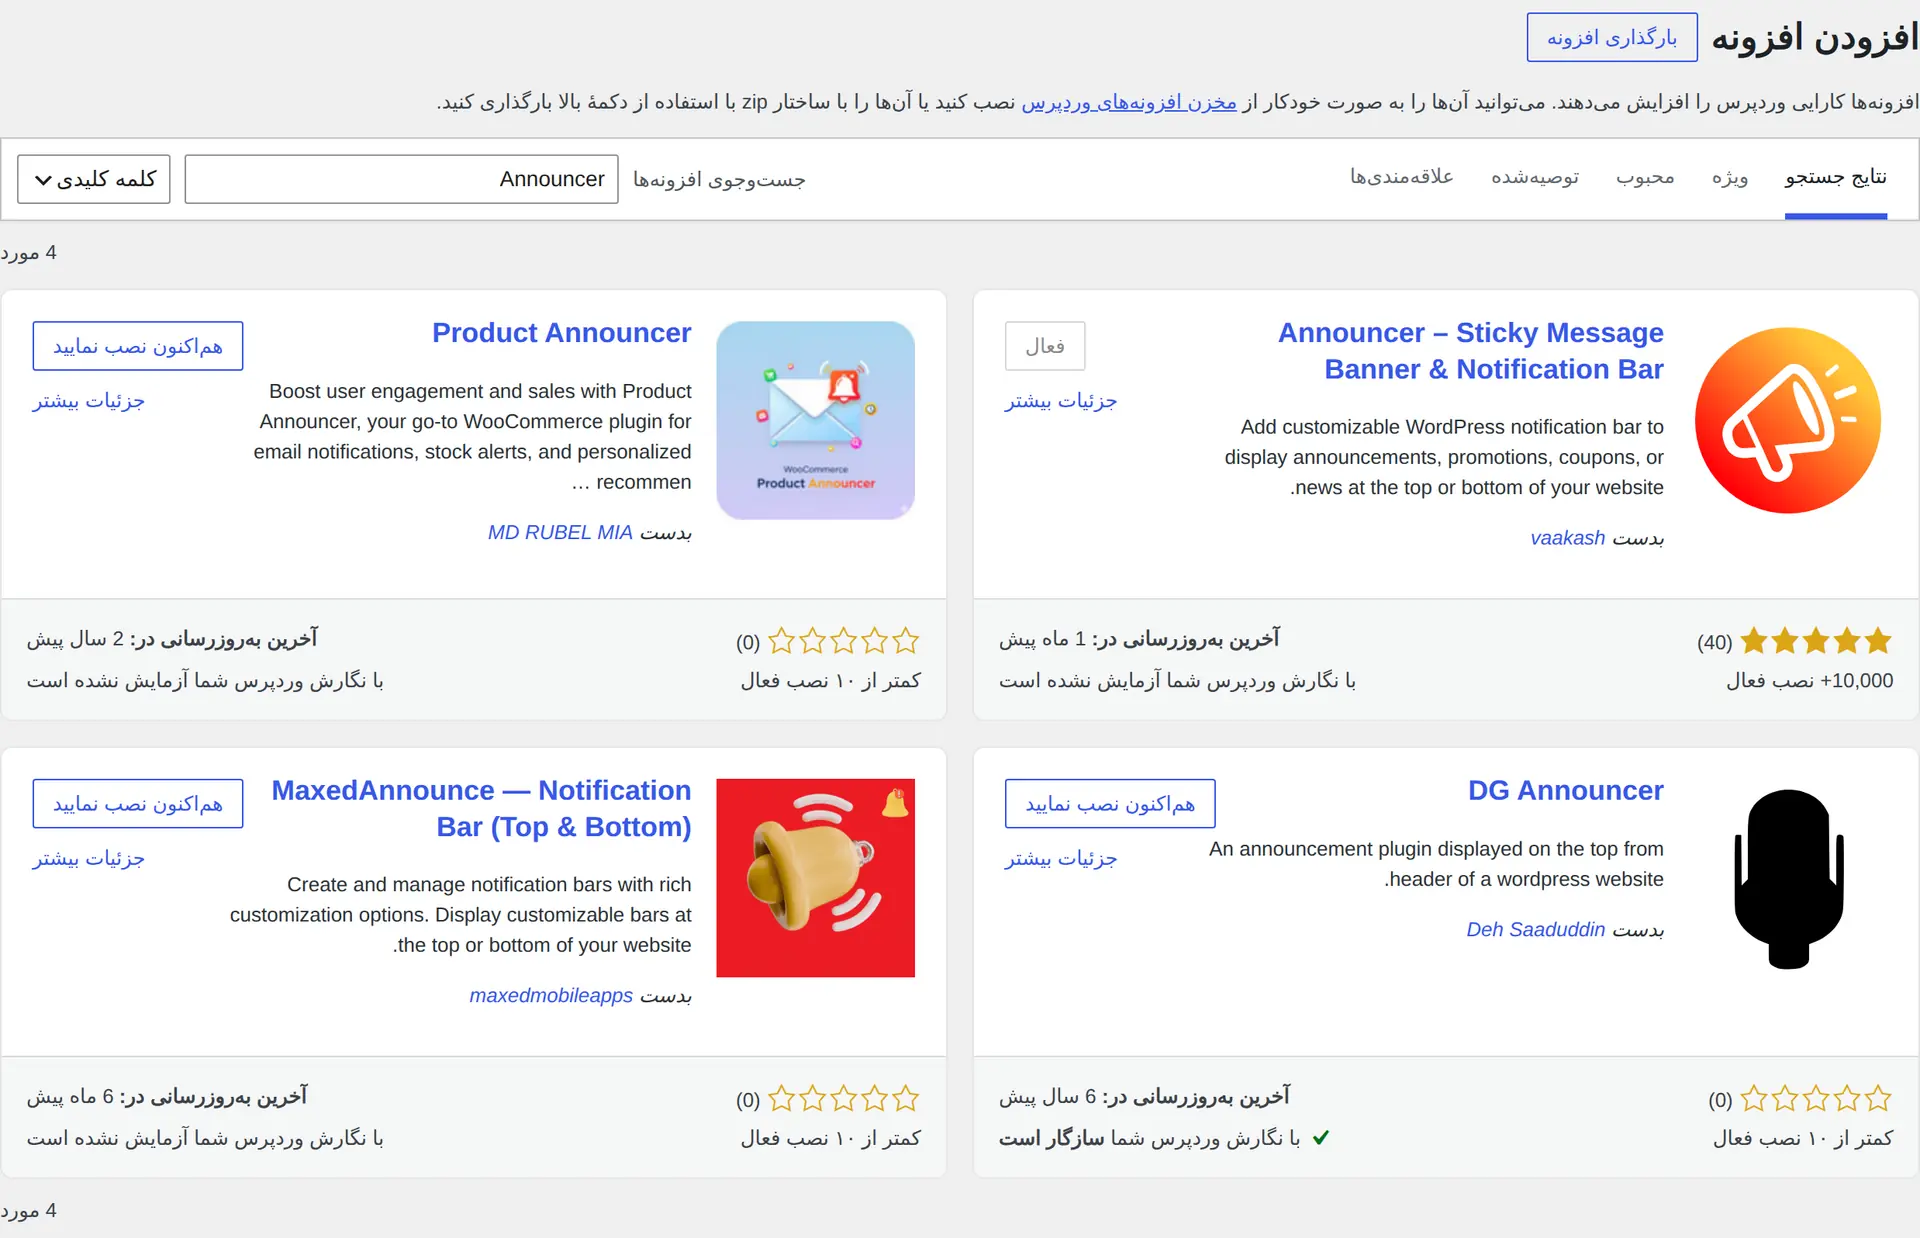Image resolution: width=1920 pixels, height=1238 pixels.
Task: Click the DG Announcer microphone icon
Action: [1788, 878]
